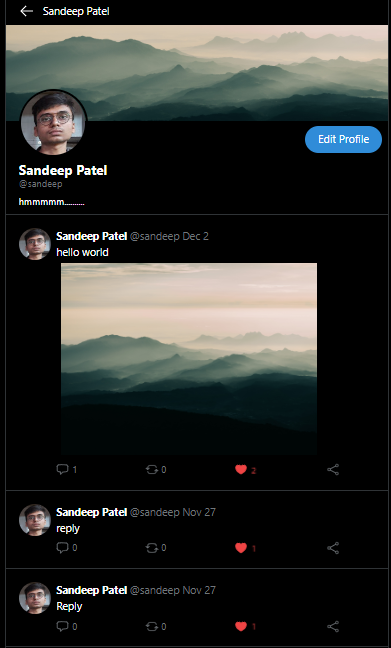Image resolution: width=391 pixels, height=648 pixels.
Task: Click avatar beside the hello world post
Action: [35, 244]
